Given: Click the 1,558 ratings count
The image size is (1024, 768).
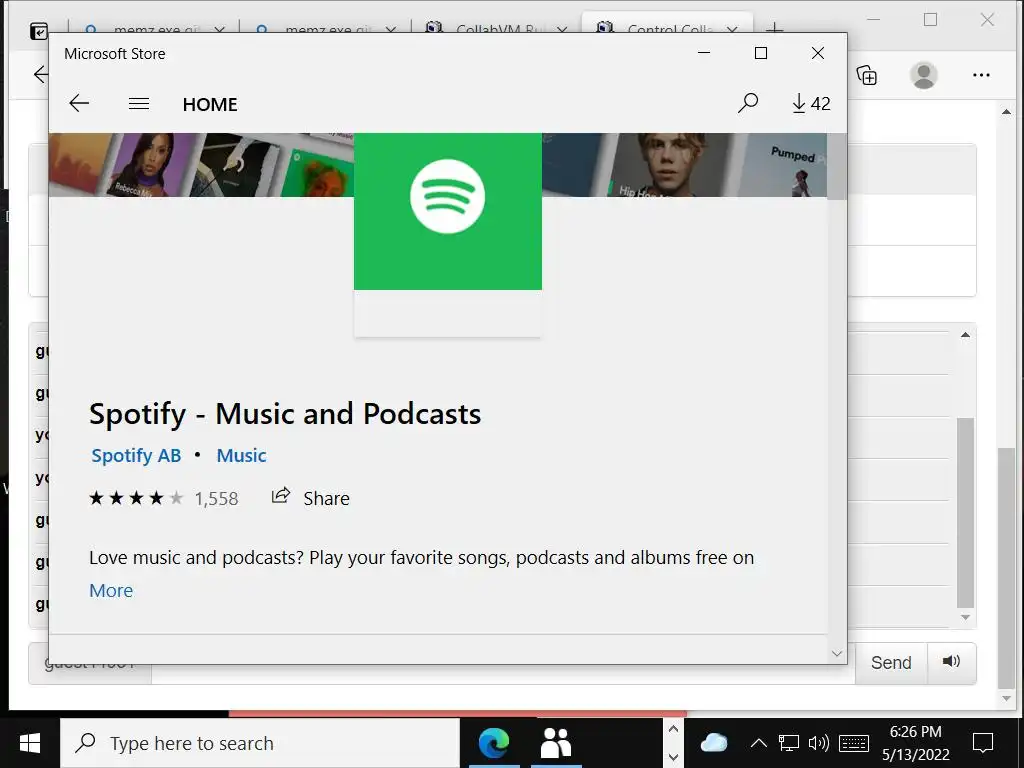Looking at the screenshot, I should coord(216,499).
